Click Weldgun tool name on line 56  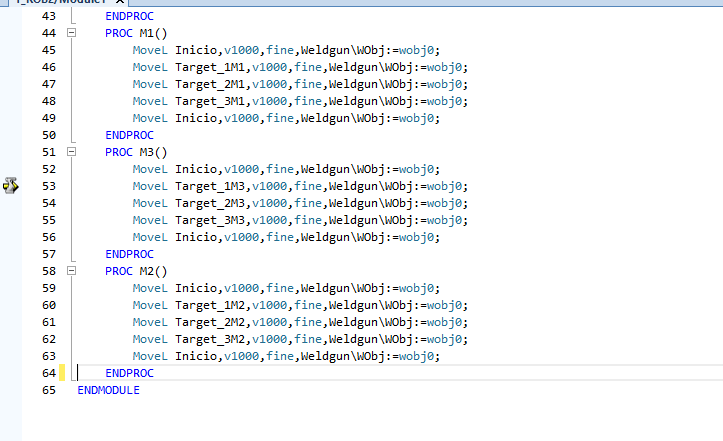click(x=326, y=238)
